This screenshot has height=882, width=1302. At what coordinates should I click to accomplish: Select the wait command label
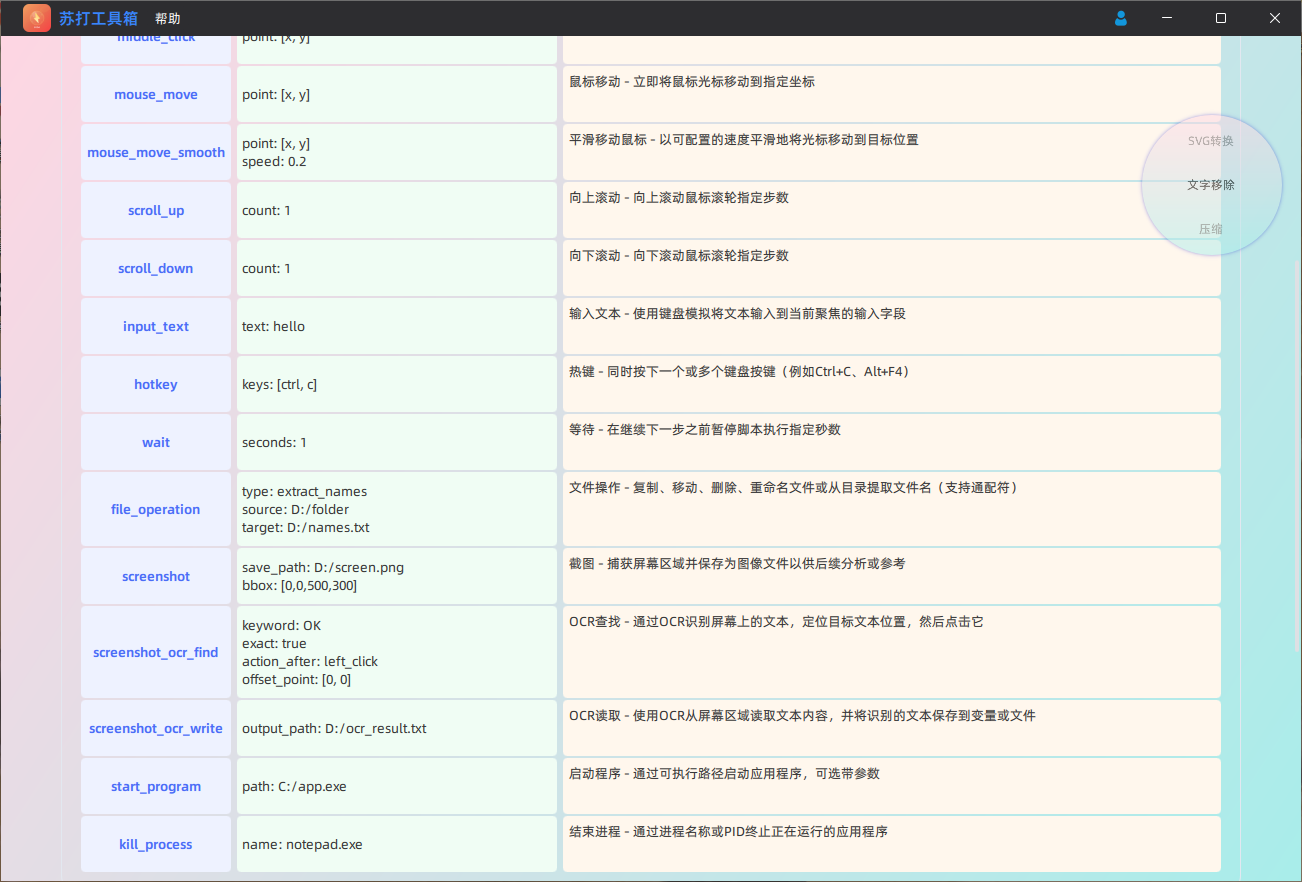[156, 443]
